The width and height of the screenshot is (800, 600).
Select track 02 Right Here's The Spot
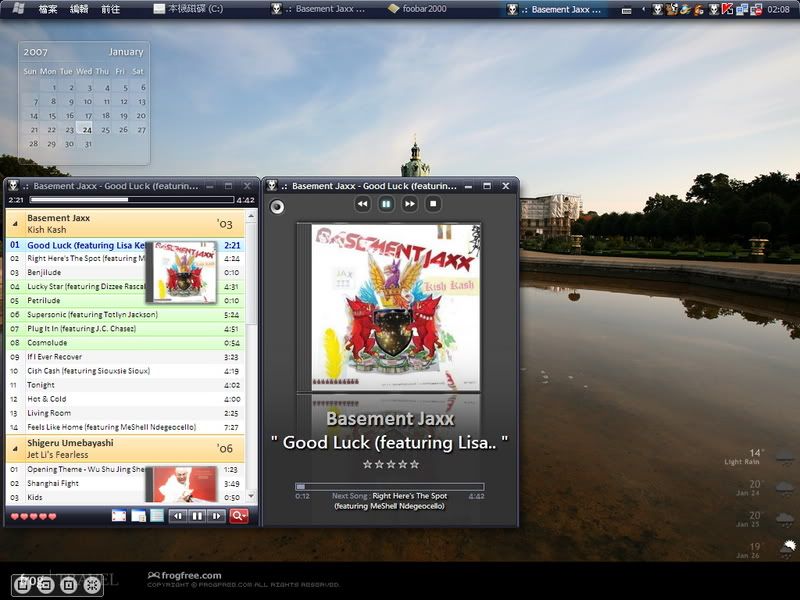pyautogui.click(x=125, y=259)
